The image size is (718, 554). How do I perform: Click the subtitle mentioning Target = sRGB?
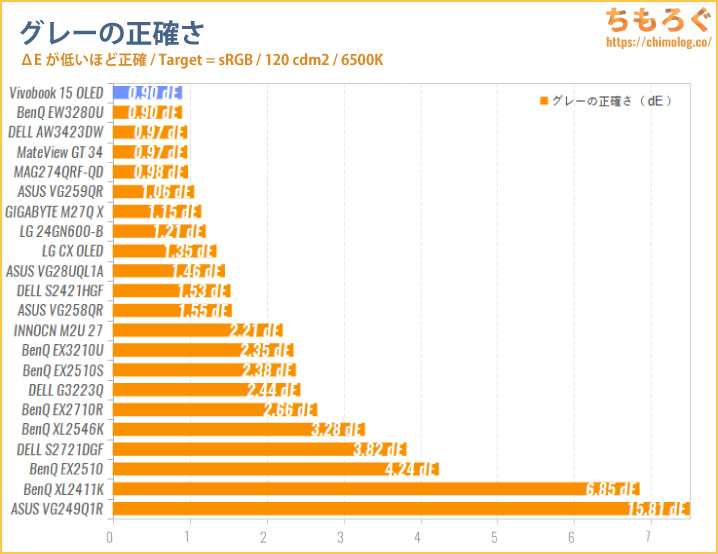pyautogui.click(x=202, y=60)
